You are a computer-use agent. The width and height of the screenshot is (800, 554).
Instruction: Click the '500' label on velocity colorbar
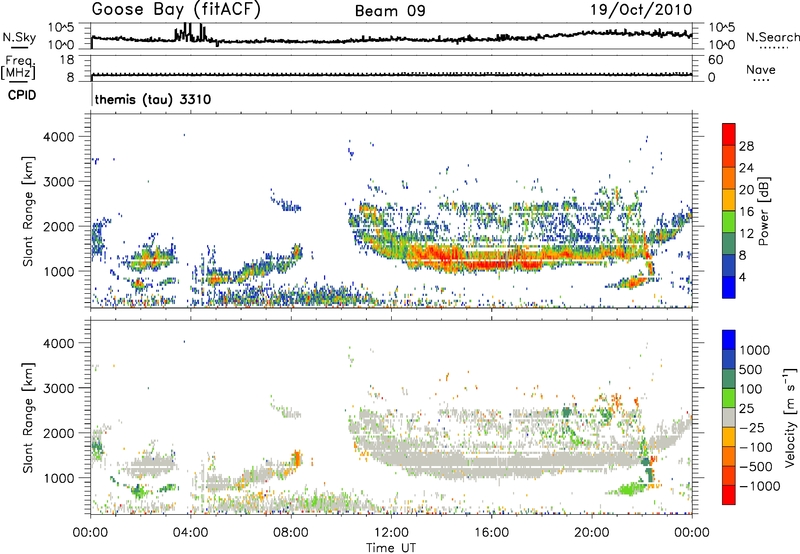[750, 369]
